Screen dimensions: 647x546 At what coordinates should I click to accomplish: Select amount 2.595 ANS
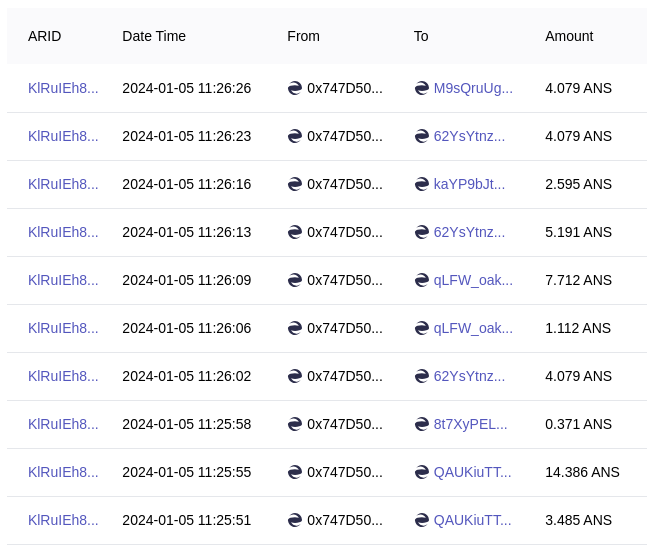pyautogui.click(x=578, y=184)
